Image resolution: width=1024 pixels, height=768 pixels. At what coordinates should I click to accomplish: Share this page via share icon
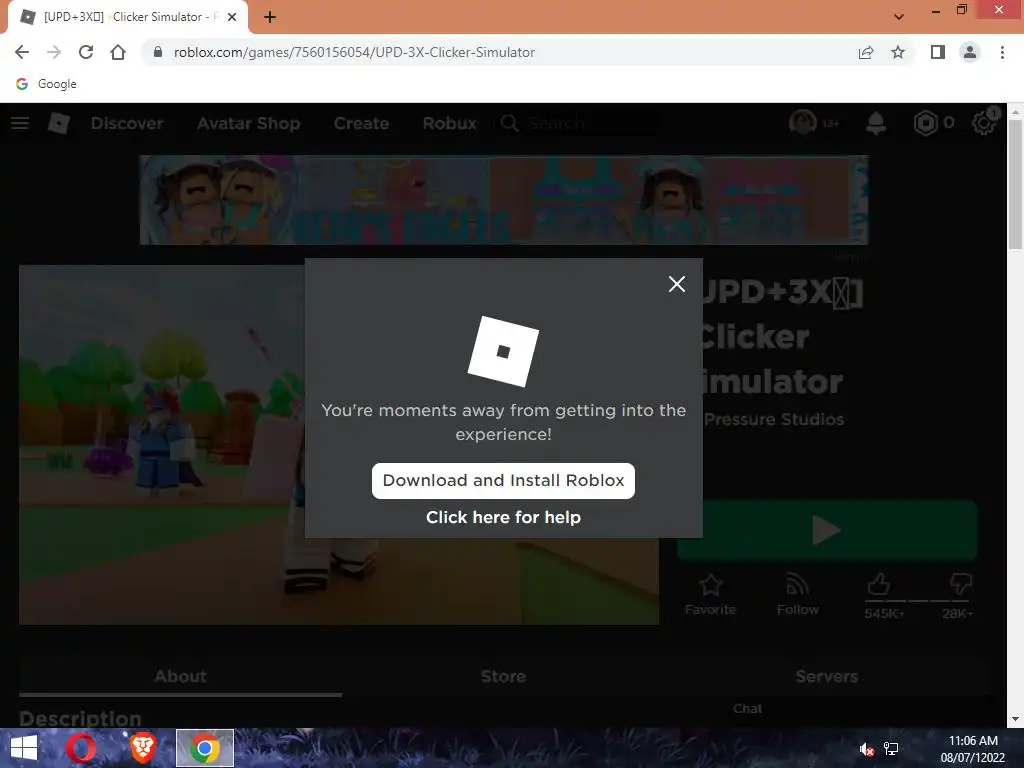(x=866, y=52)
